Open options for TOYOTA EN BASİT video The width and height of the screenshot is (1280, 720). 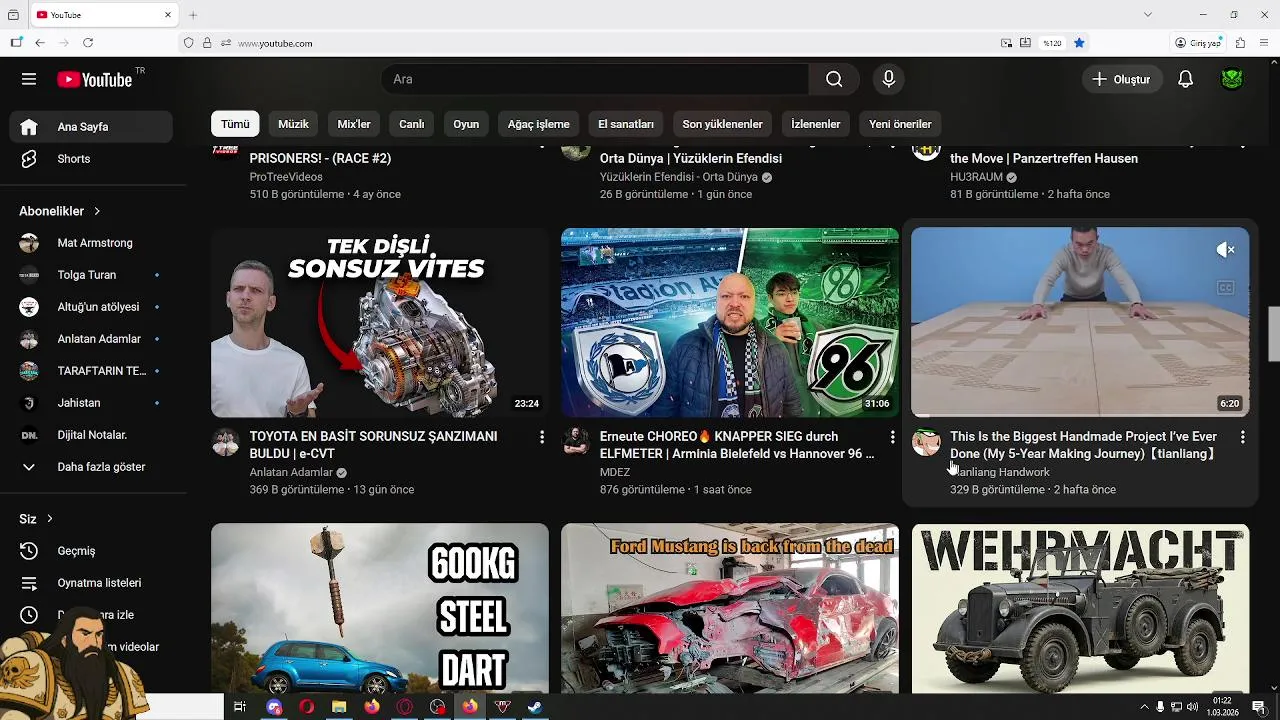point(542,437)
